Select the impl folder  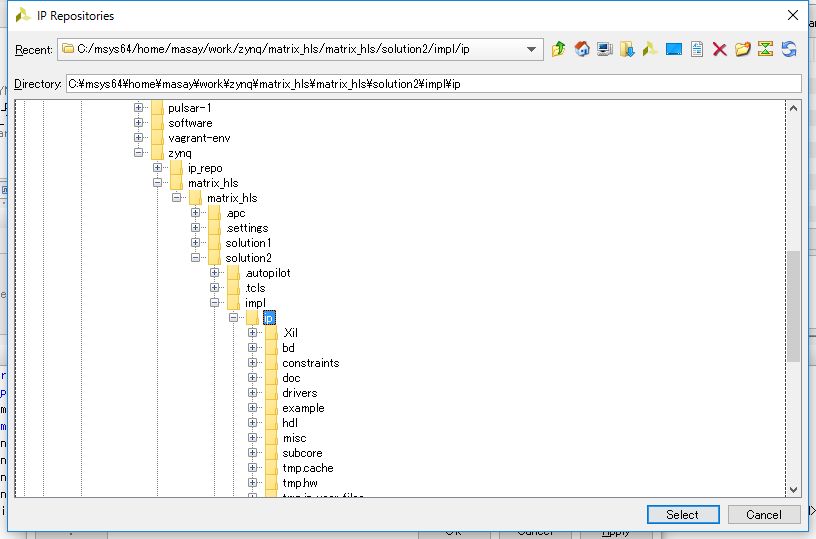coord(255,303)
